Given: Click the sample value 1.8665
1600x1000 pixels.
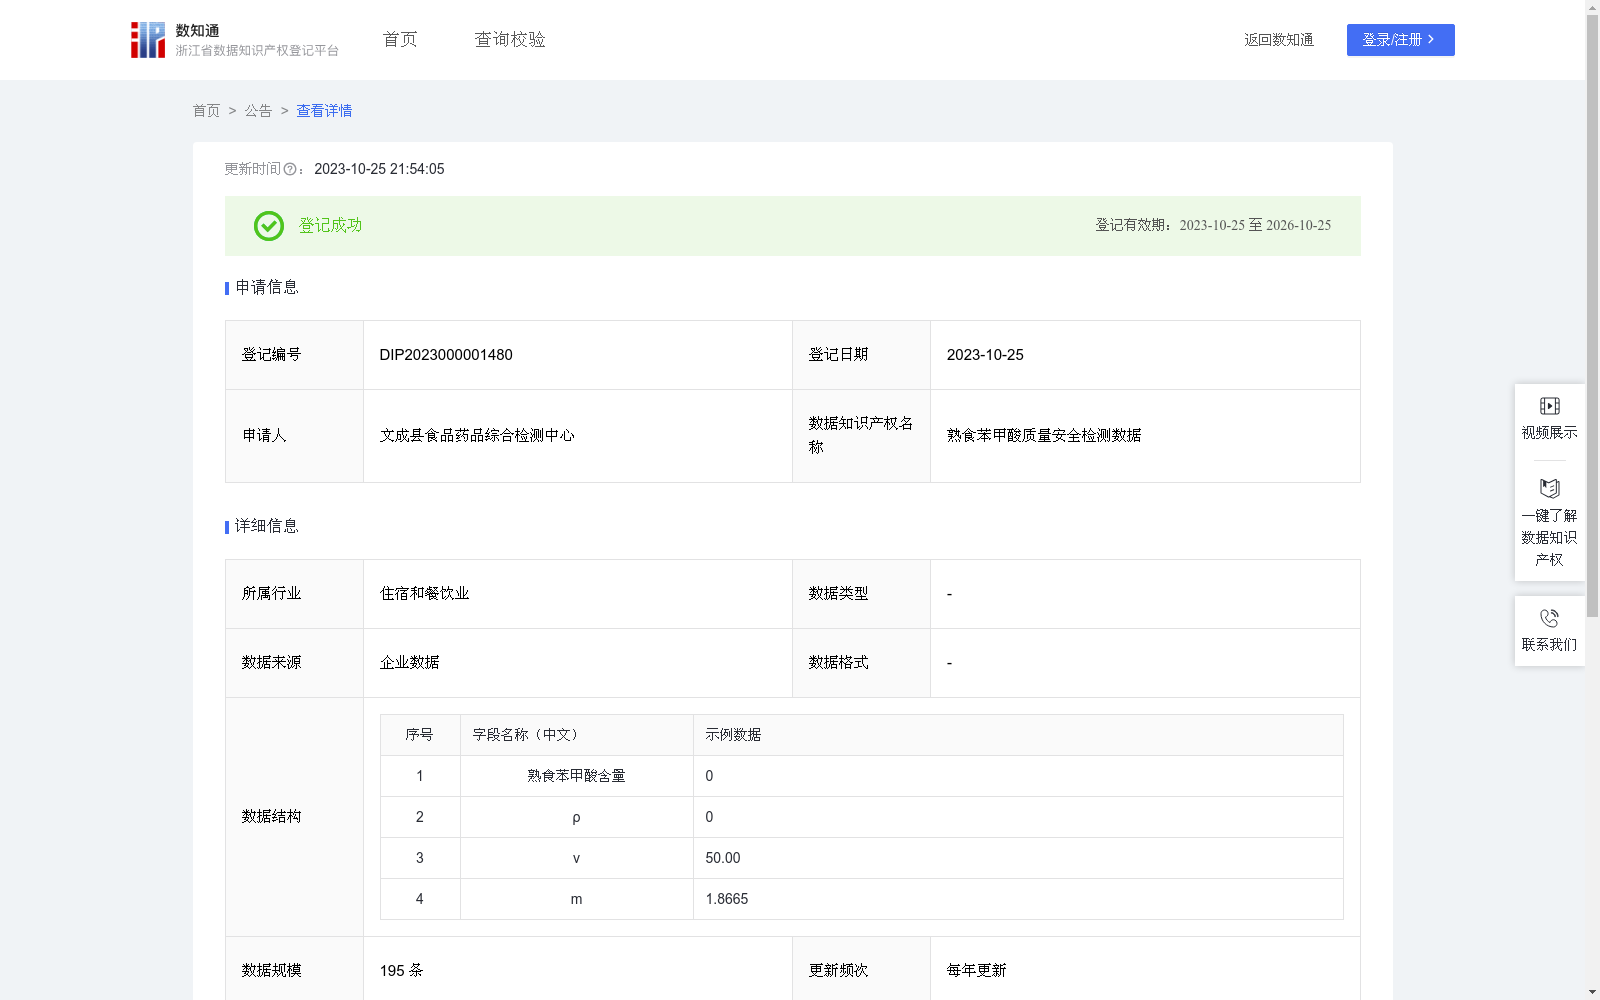Looking at the screenshot, I should coord(727,899).
